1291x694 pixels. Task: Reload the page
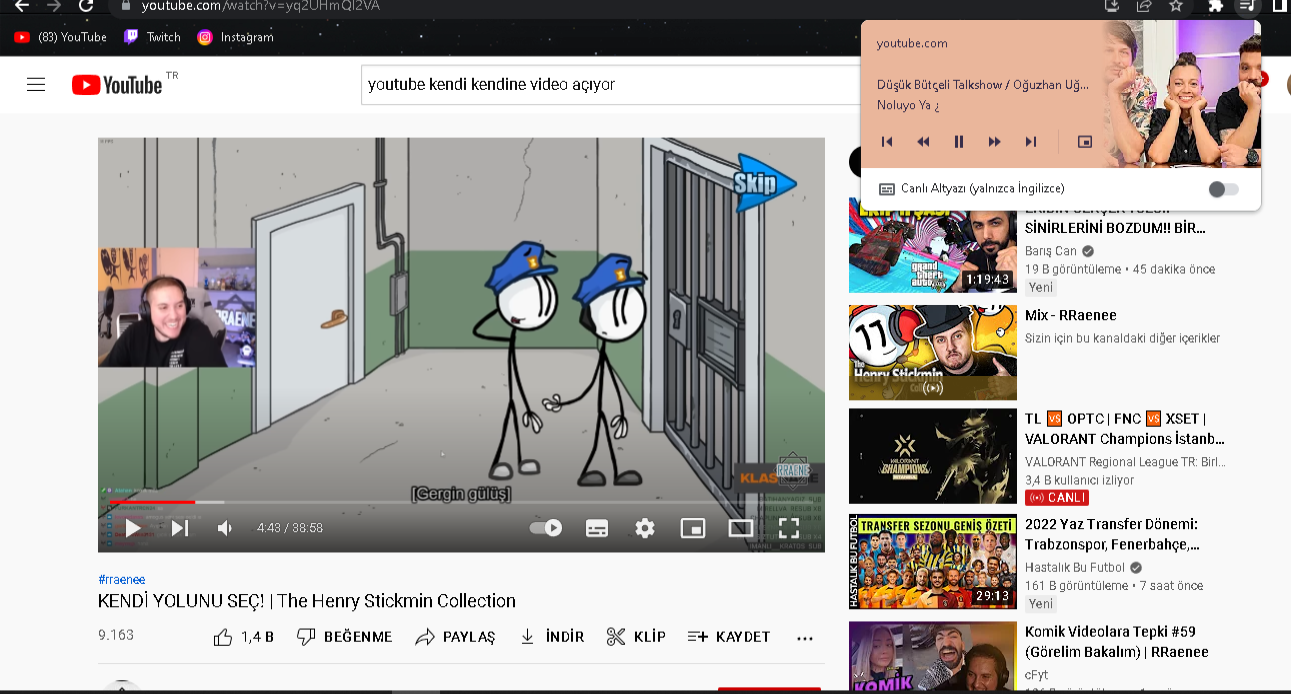pyautogui.click(x=86, y=6)
